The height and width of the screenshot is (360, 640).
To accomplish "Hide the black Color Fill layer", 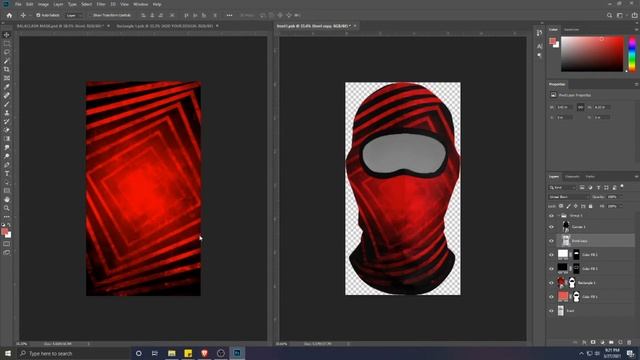I will [551, 269].
